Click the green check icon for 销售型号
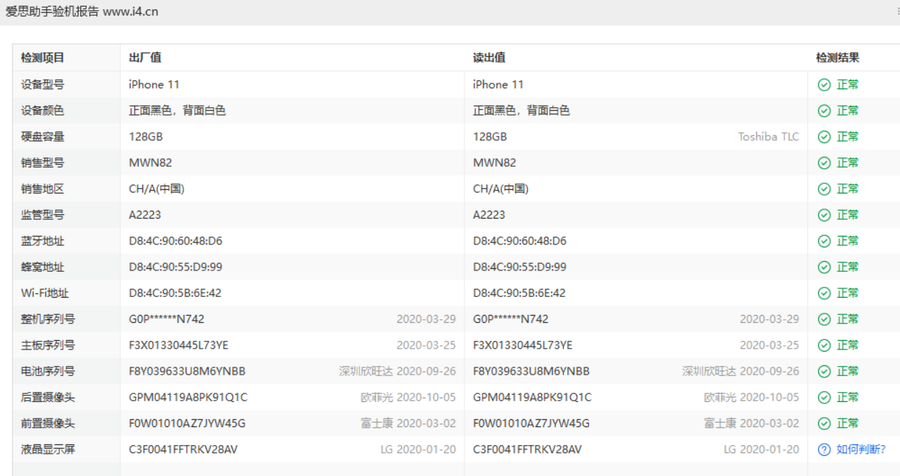This screenshot has width=900, height=476. click(824, 163)
